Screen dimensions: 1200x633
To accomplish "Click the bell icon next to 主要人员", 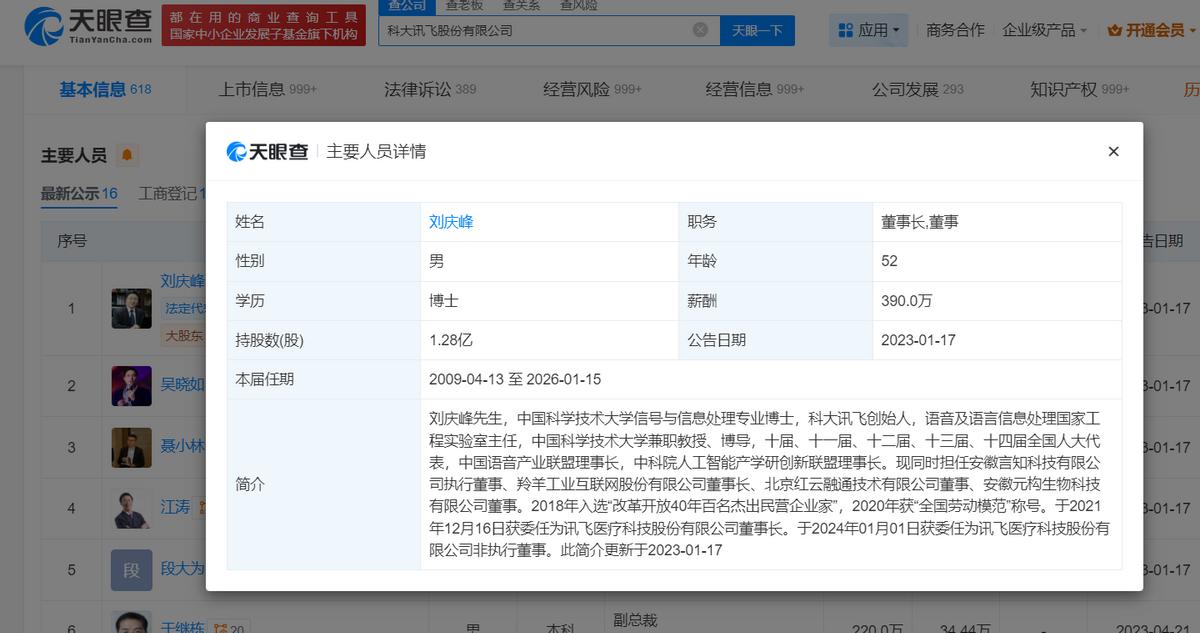I will pyautogui.click(x=128, y=156).
